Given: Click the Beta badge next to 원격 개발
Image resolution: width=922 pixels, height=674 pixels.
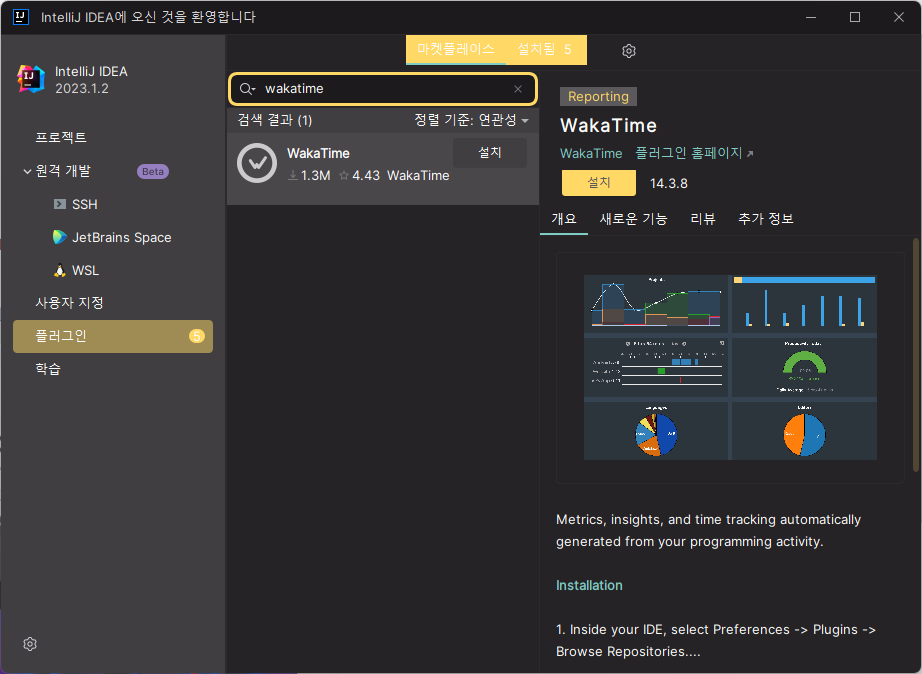Looking at the screenshot, I should pos(153,172).
